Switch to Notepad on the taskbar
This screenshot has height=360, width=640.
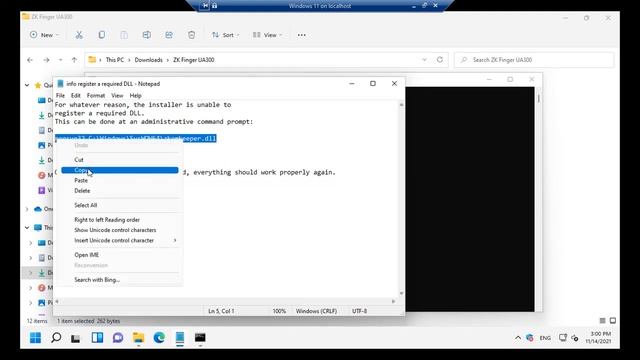pos(180,338)
